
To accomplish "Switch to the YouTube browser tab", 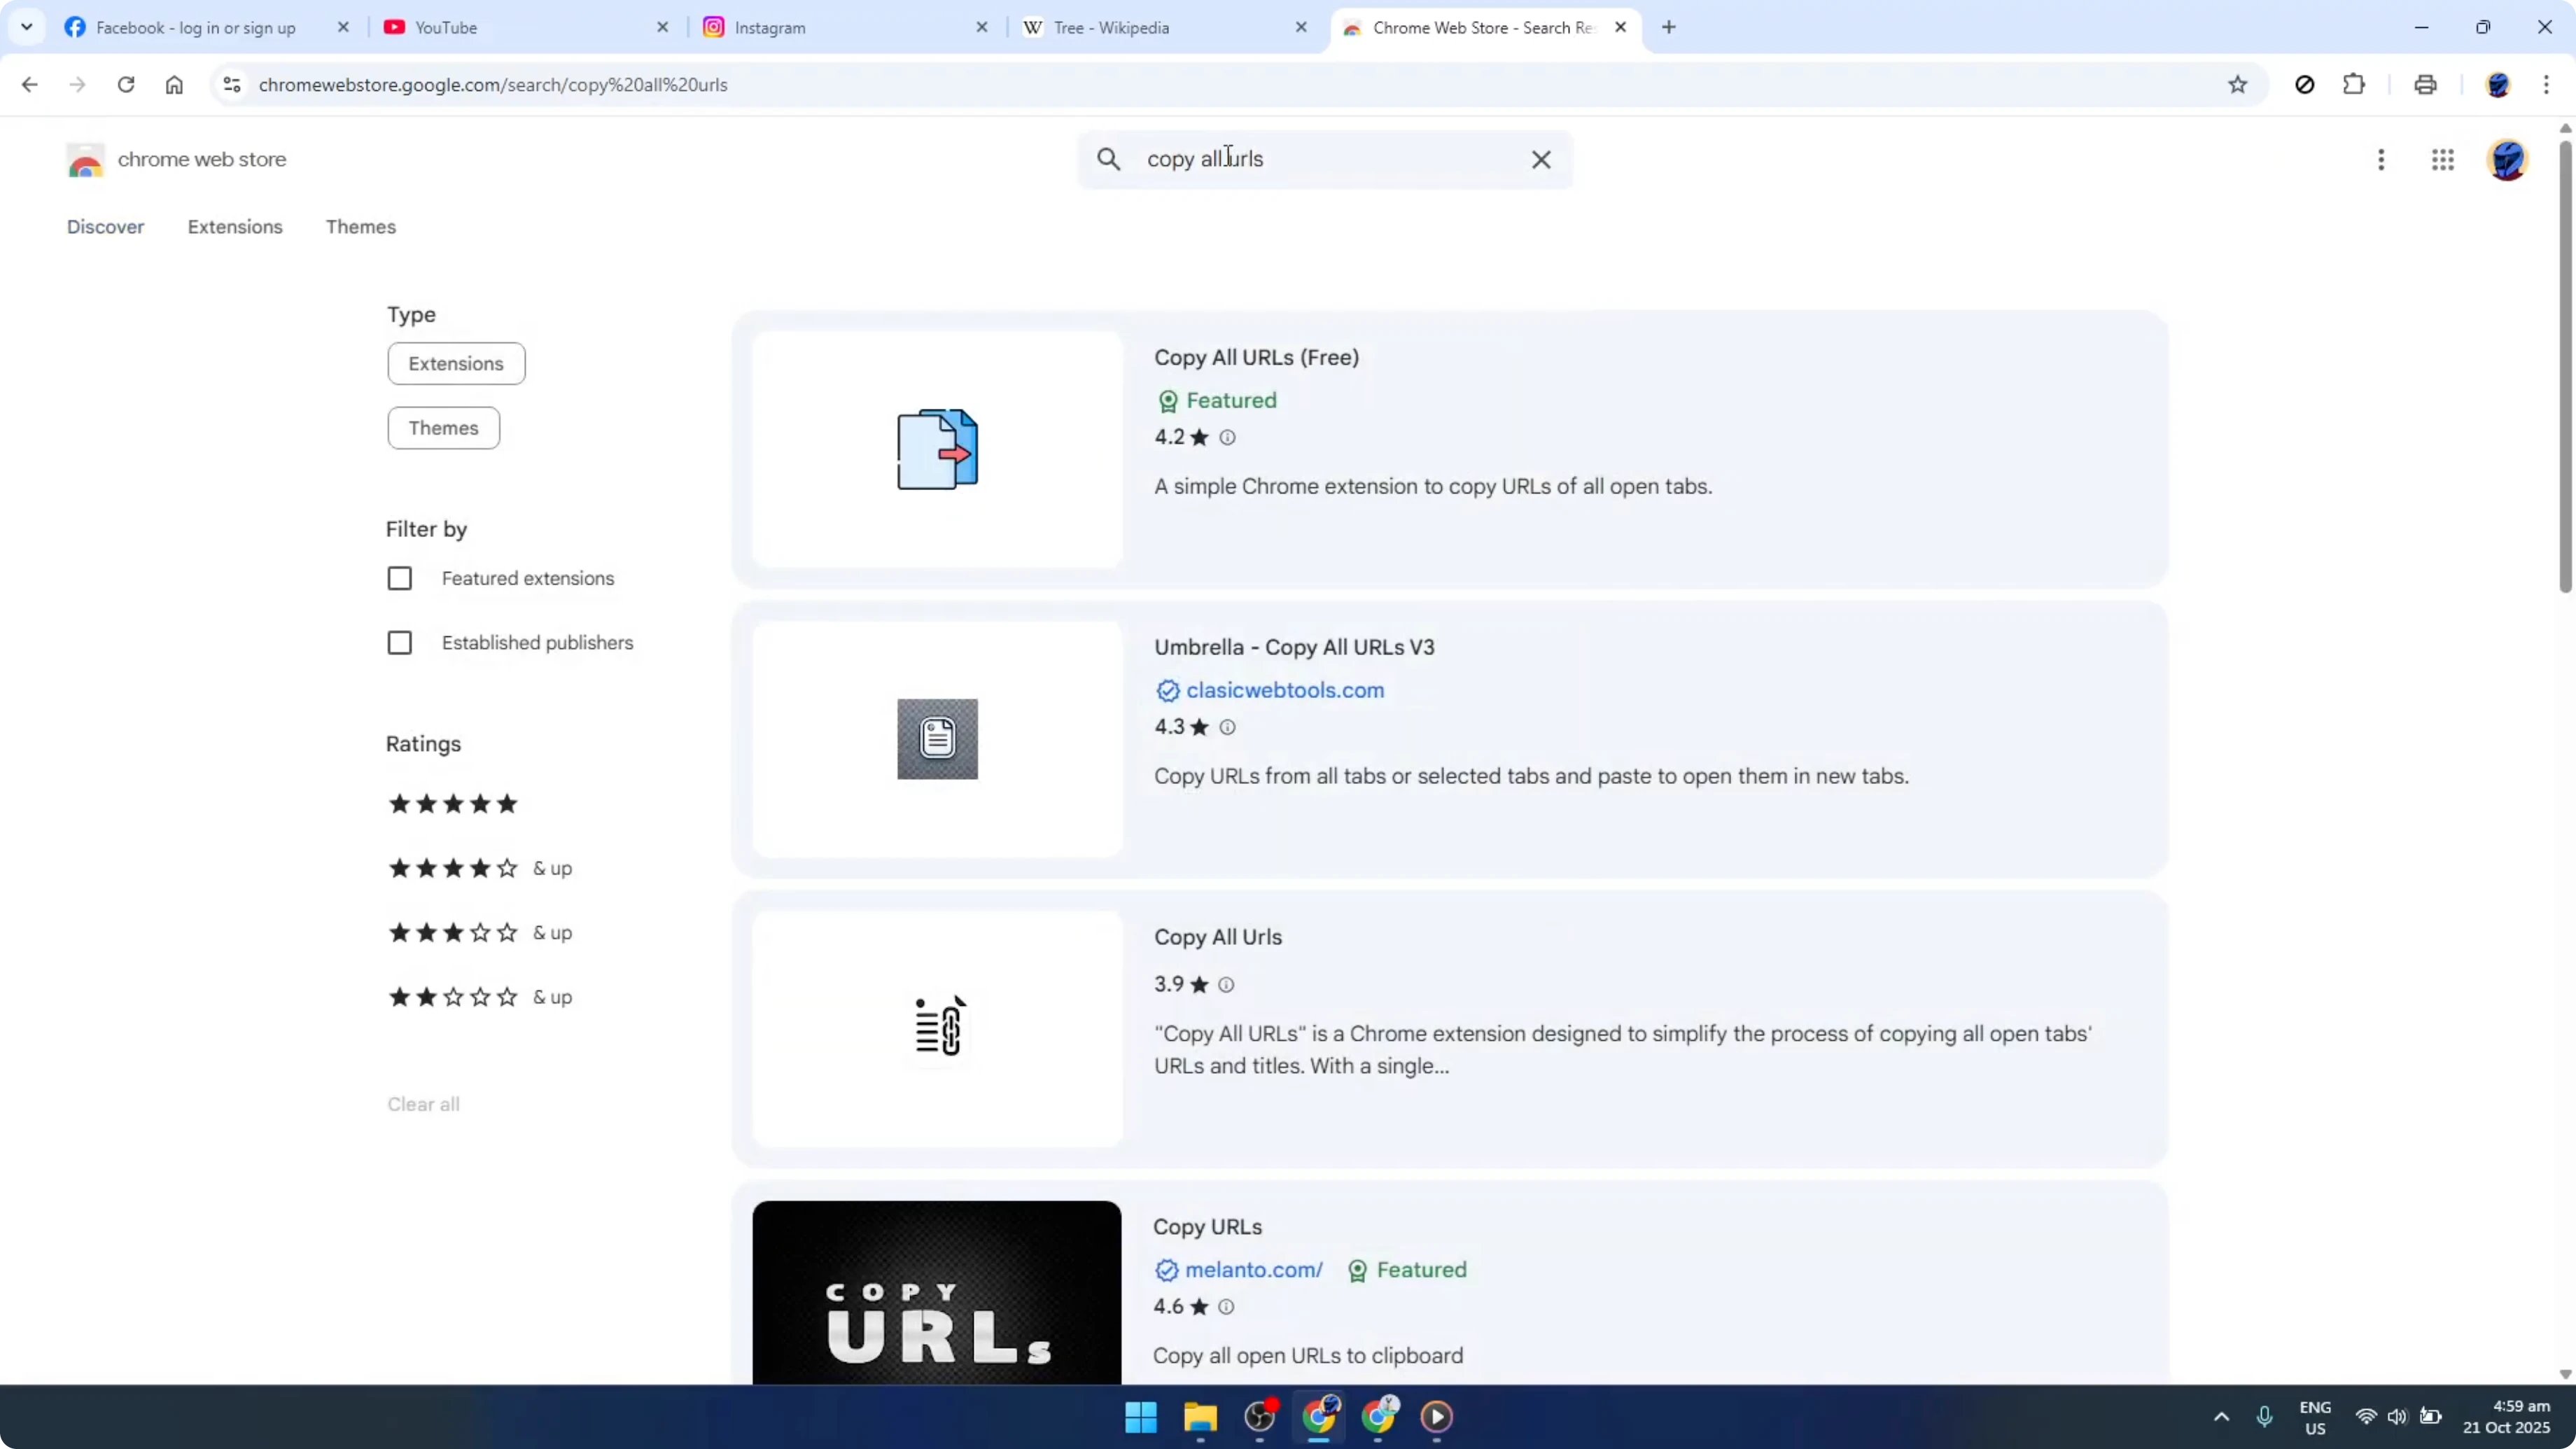I will click(x=447, y=27).
